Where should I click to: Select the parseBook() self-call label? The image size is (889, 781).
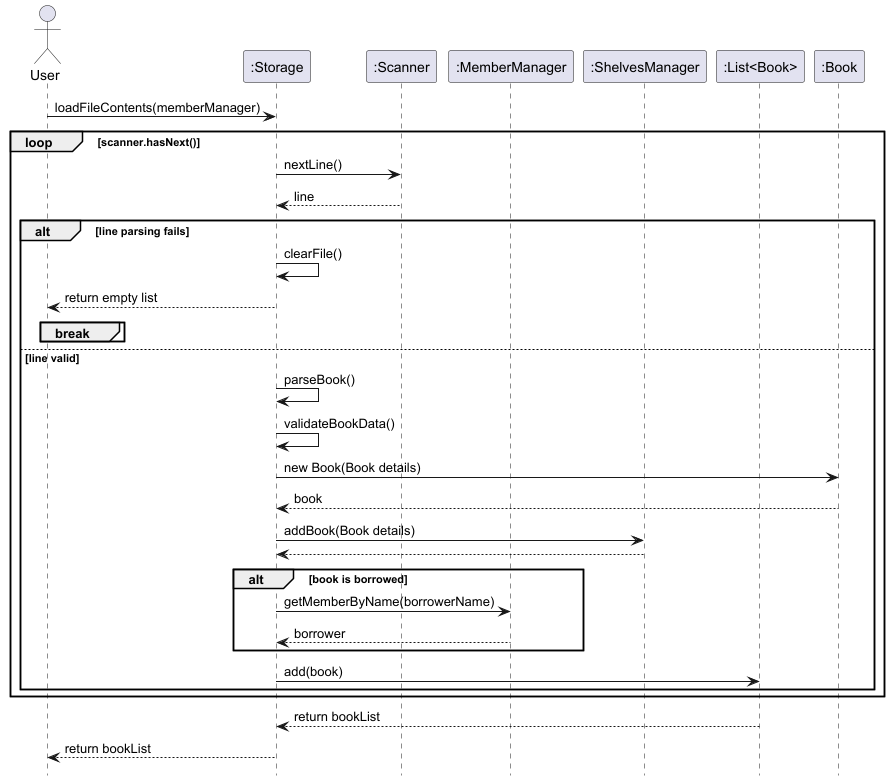(319, 380)
